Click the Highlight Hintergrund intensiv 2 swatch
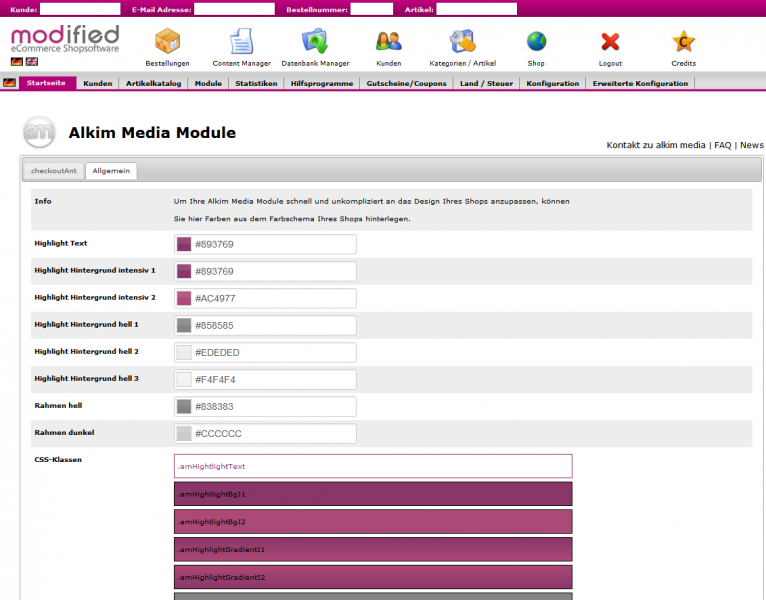Viewport: 766px width, 600px height. click(x=184, y=298)
